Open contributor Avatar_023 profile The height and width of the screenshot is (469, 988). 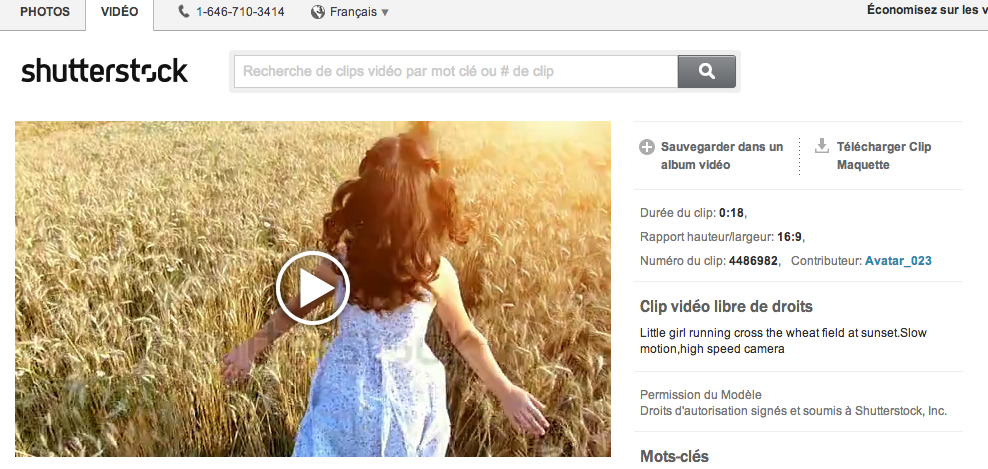(898, 261)
